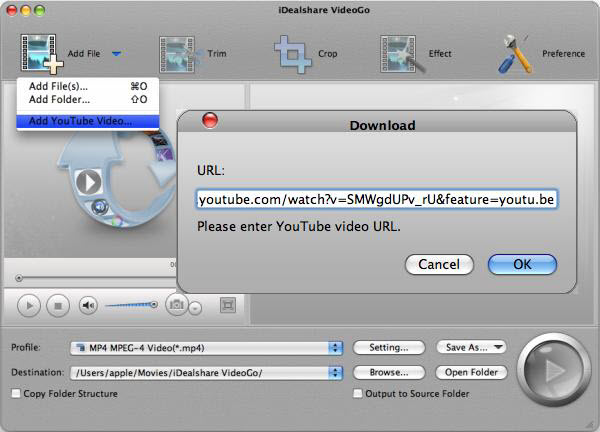Click the Add File filmstrip icon

coord(41,54)
